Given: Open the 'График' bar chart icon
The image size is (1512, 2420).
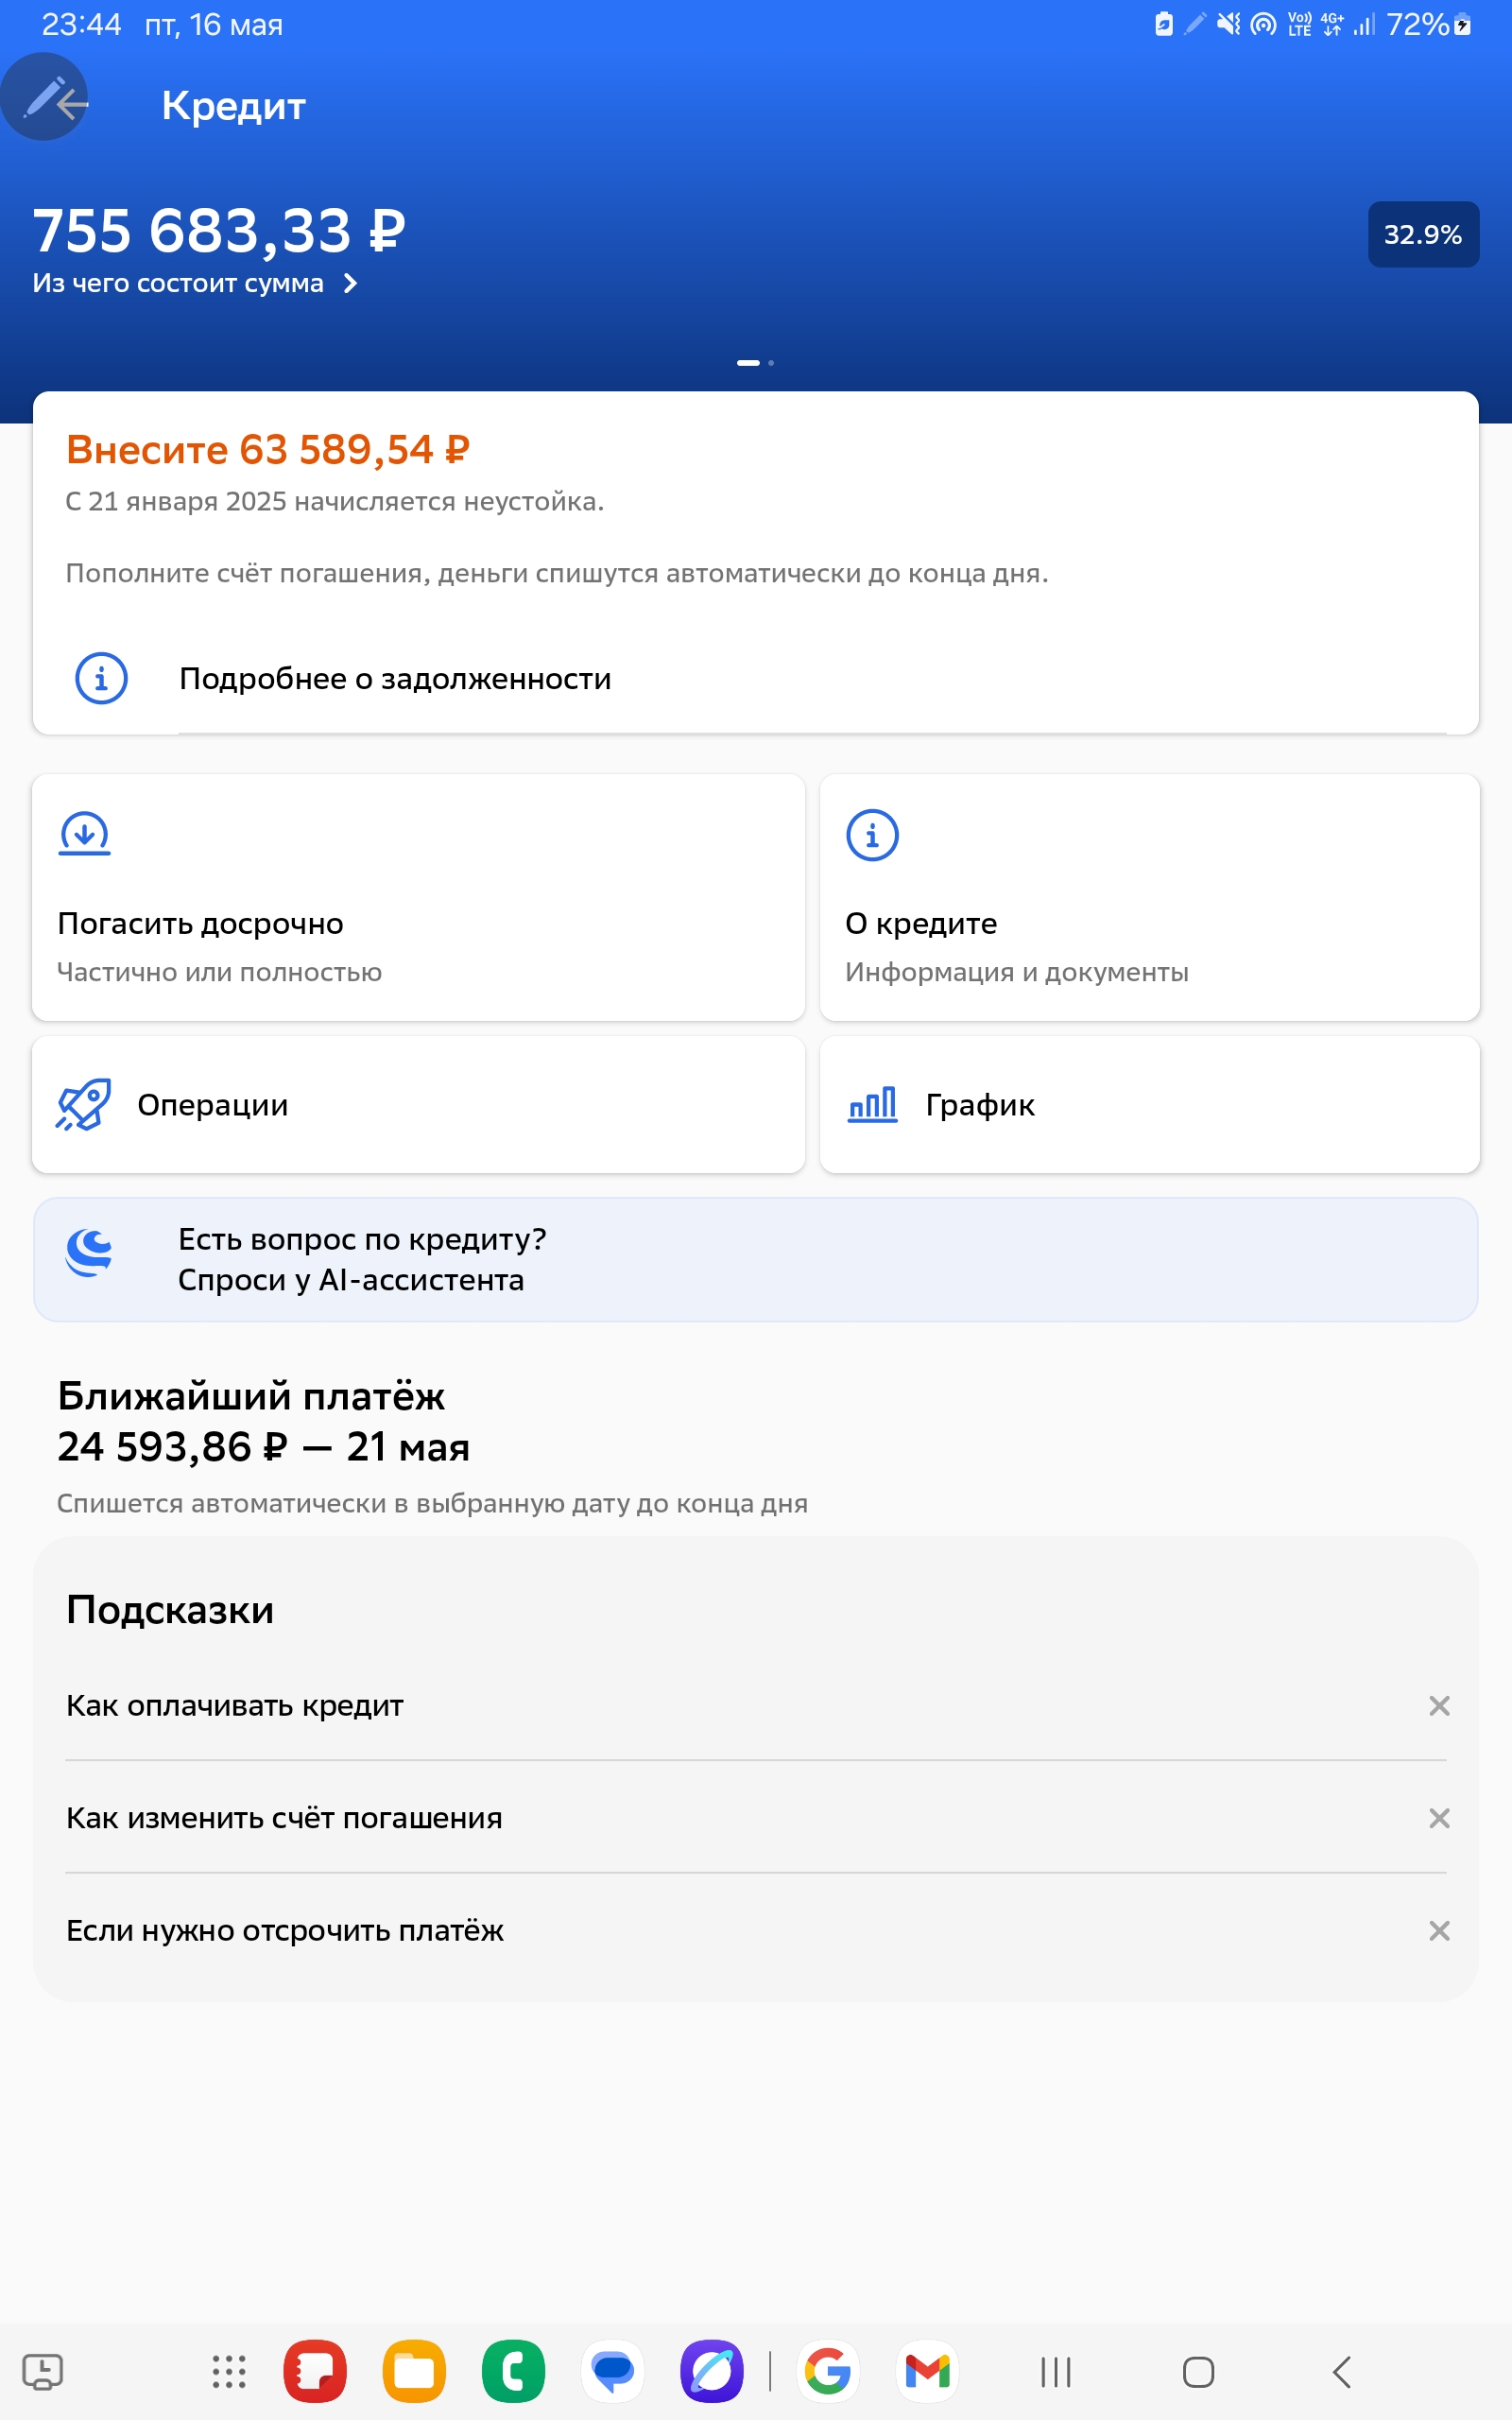Looking at the screenshot, I should click(872, 1104).
